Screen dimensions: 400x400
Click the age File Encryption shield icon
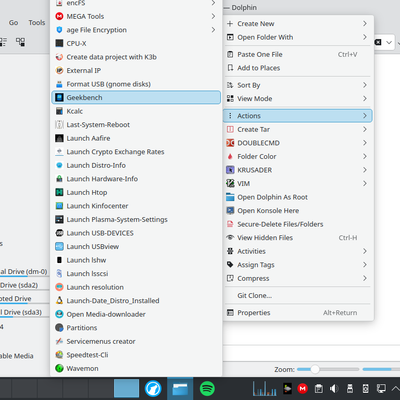59,30
